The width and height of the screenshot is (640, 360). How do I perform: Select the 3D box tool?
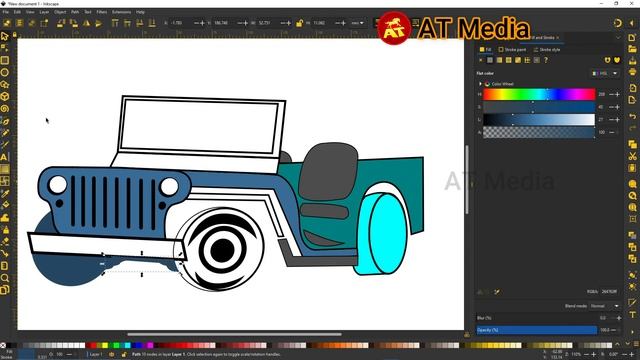pyautogui.click(x=4, y=97)
